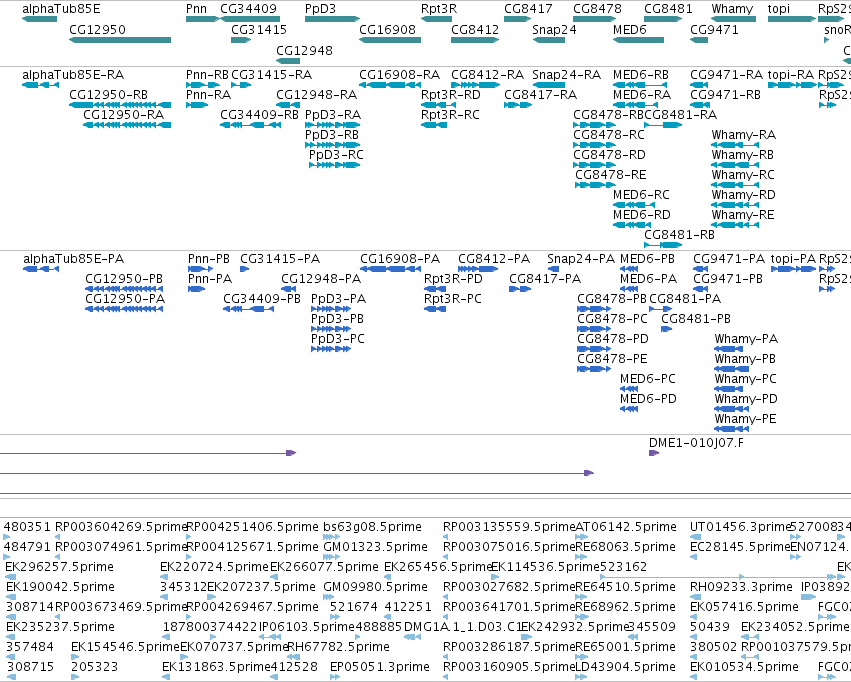Click transcript Rpt3R-RC
Image resolution: width=851 pixels, height=682 pixels.
coord(450,115)
